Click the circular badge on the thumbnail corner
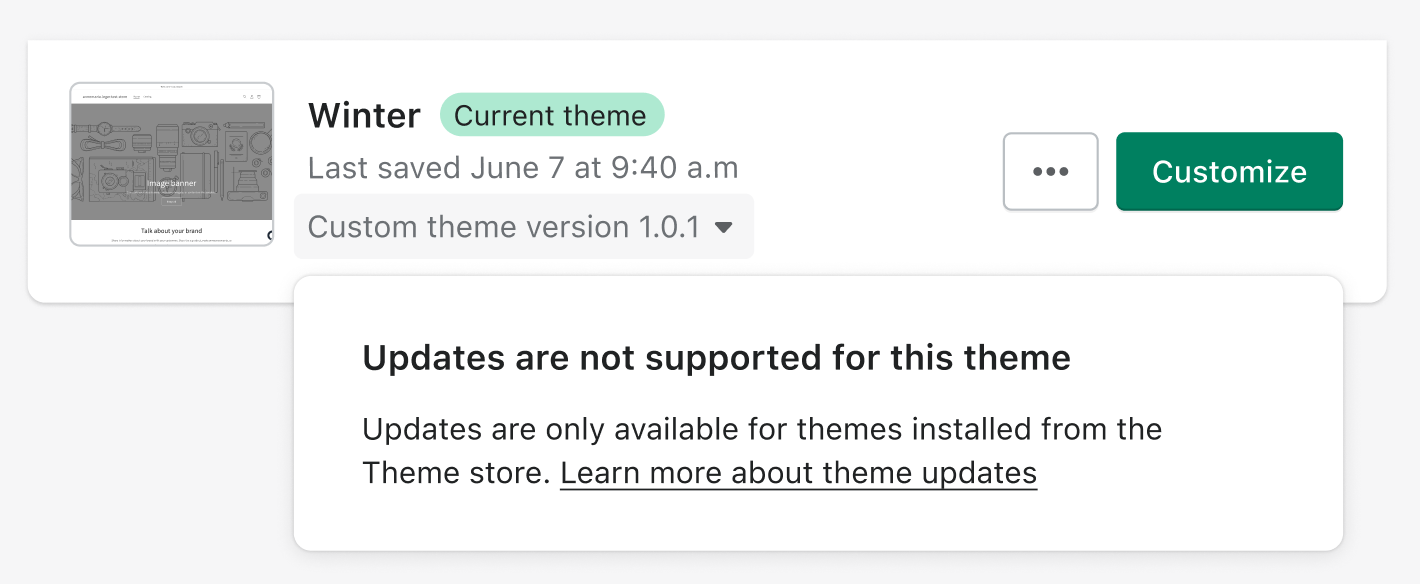 (x=269, y=234)
